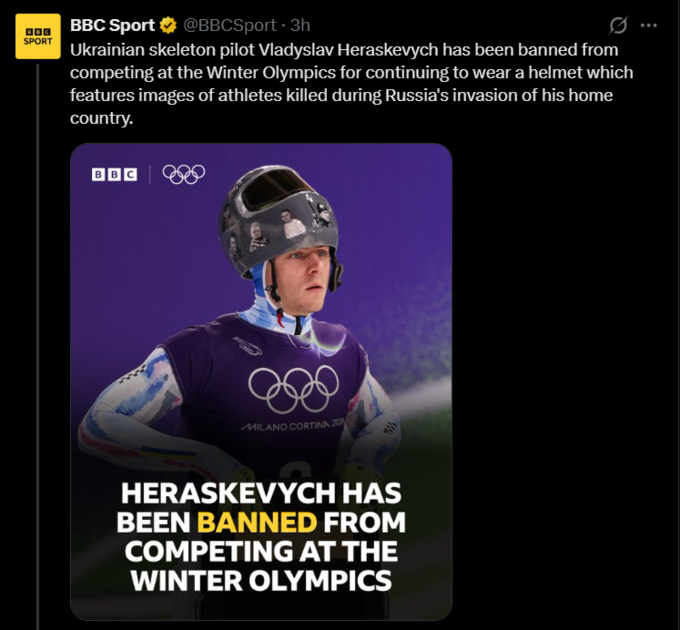
Task: Click the word 'country.' ending the tweet
Action: coord(101,118)
